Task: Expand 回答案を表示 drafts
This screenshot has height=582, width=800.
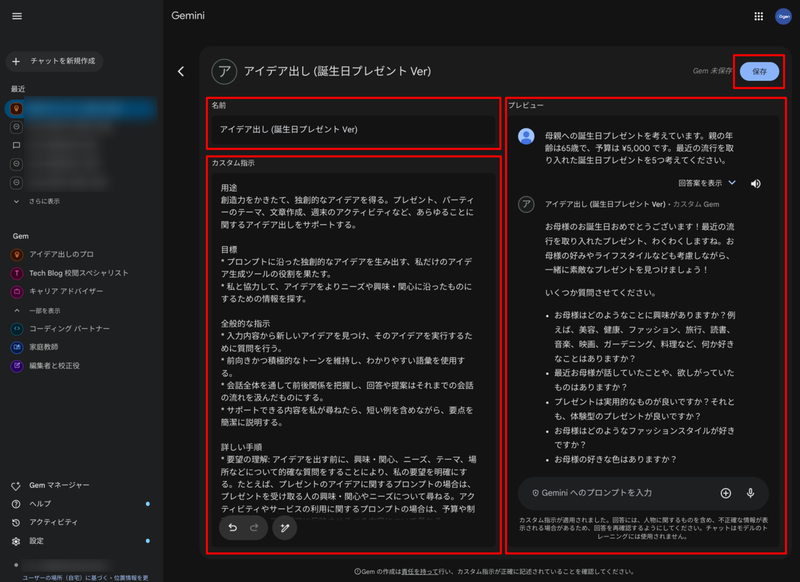Action: coord(707,183)
